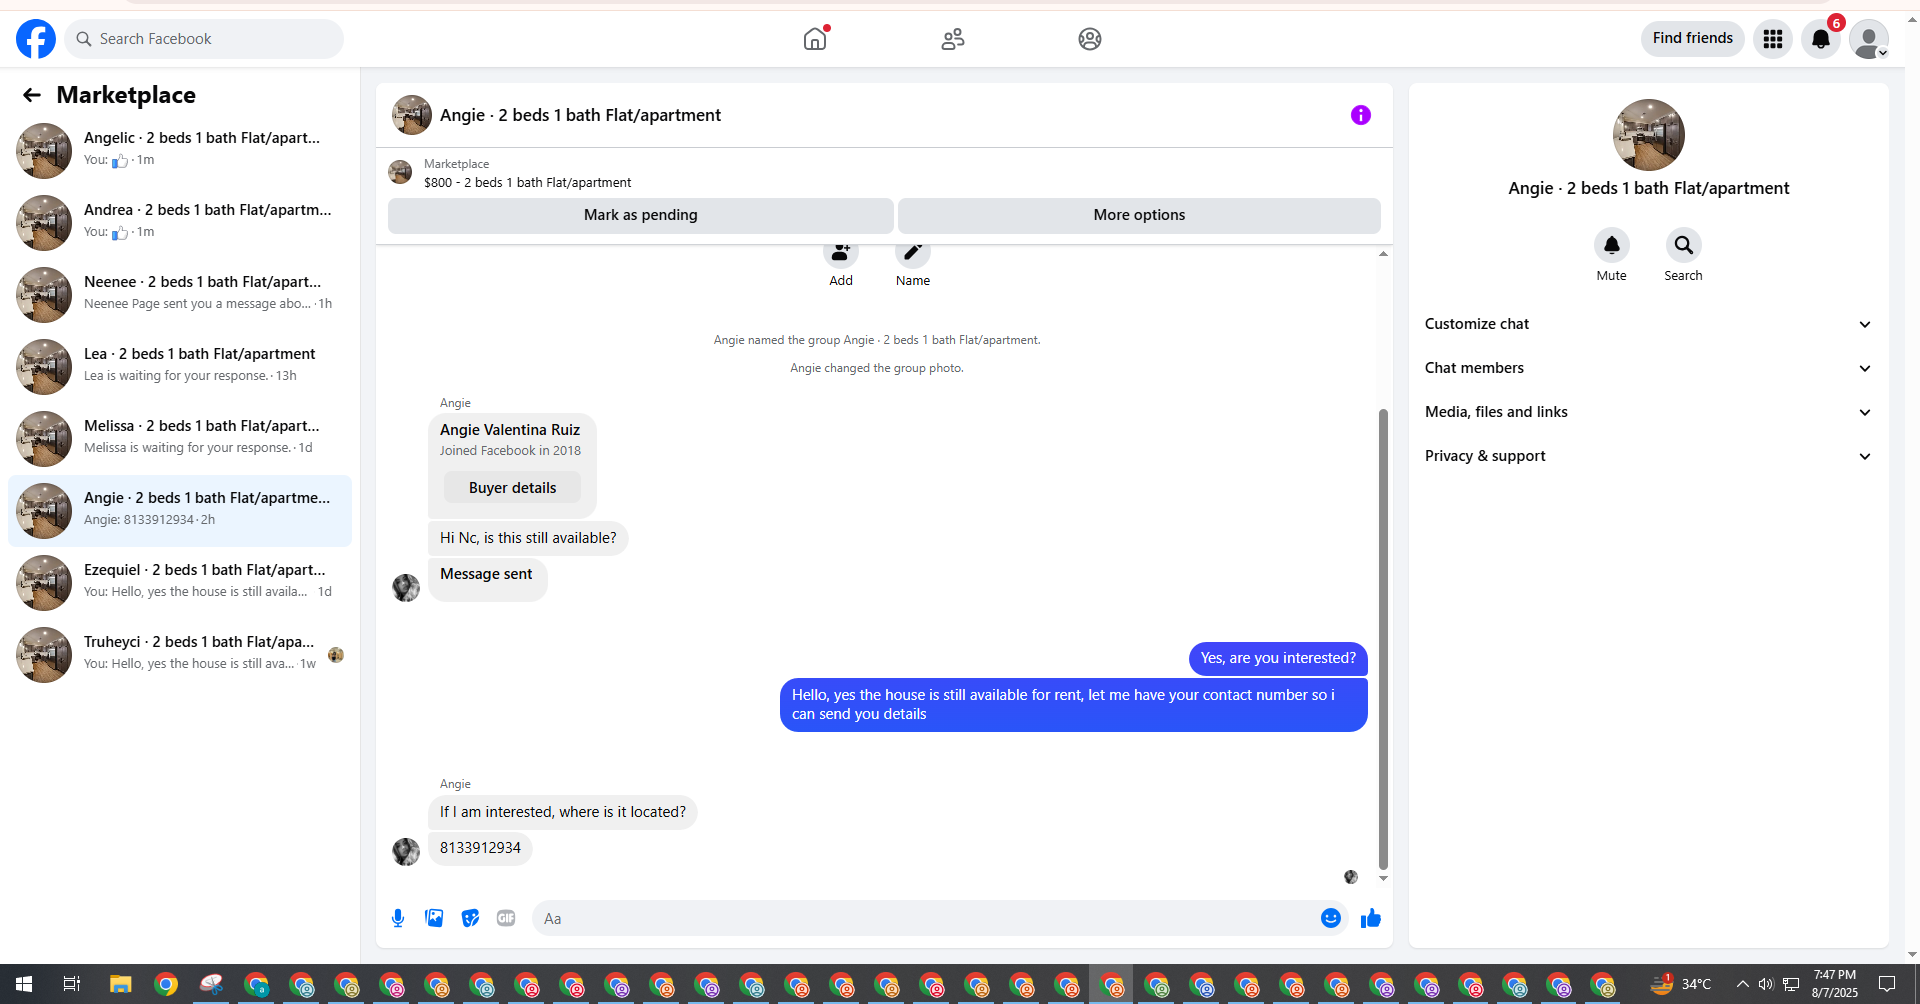This screenshot has height=1004, width=1920.
Task: Attach a photo or file
Action: pyautogui.click(x=434, y=918)
